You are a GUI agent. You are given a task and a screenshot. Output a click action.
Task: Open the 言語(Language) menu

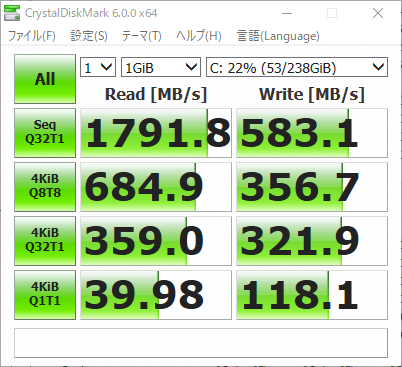[278, 36]
